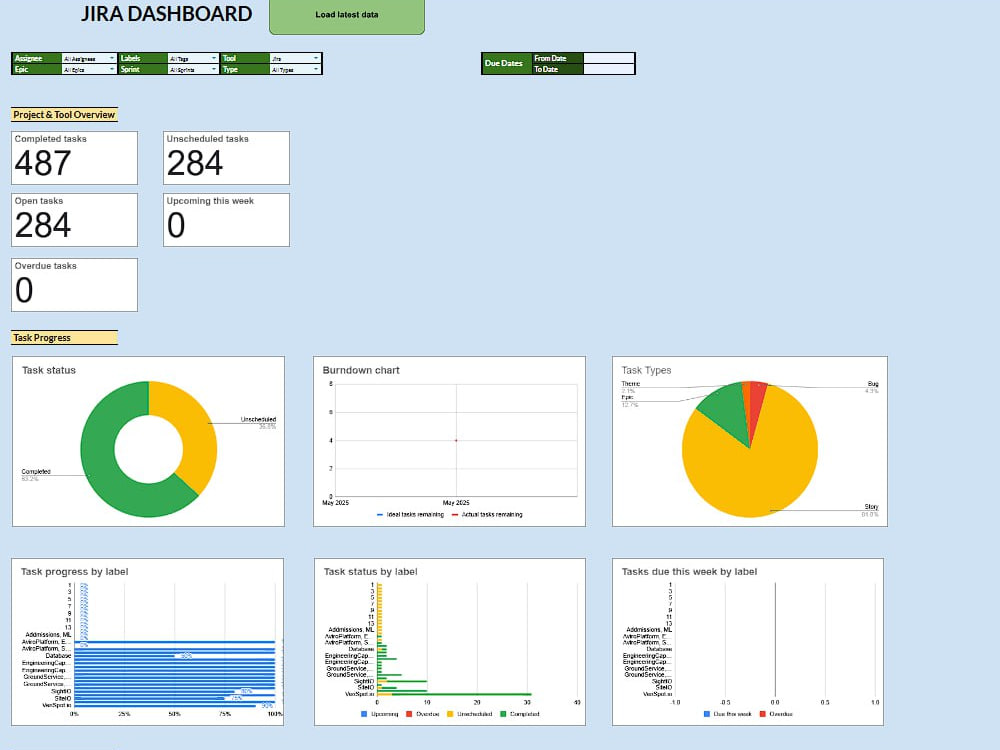Click the Due this week legend swatch
Screen dimensions: 1000x750
(707, 714)
